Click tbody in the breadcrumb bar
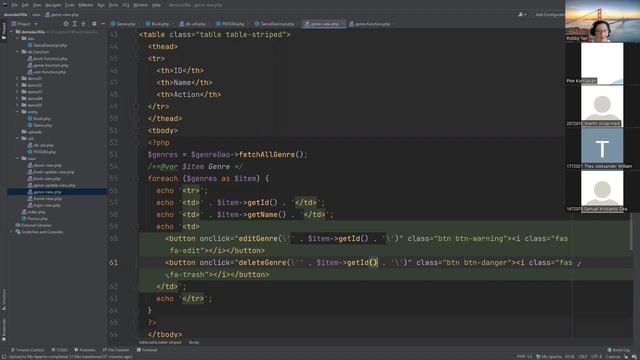This screenshot has height=360, width=640. pos(194,342)
